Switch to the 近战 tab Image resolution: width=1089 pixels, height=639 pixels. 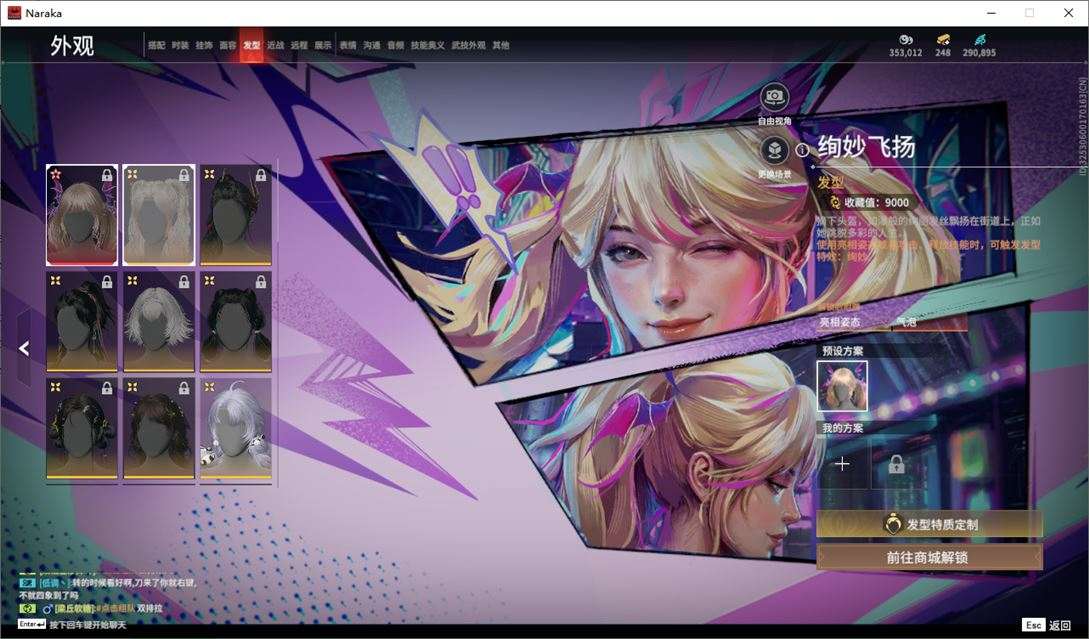(276, 45)
